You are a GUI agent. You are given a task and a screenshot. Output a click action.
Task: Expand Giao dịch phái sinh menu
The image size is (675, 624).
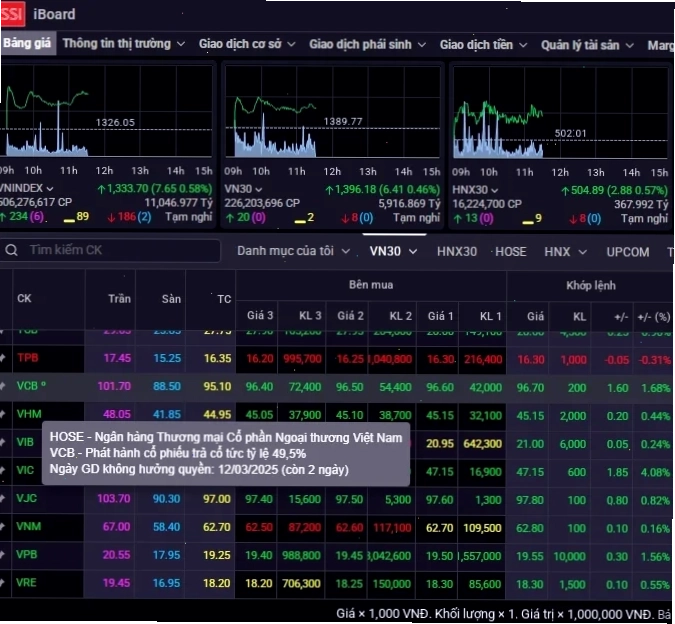368,44
